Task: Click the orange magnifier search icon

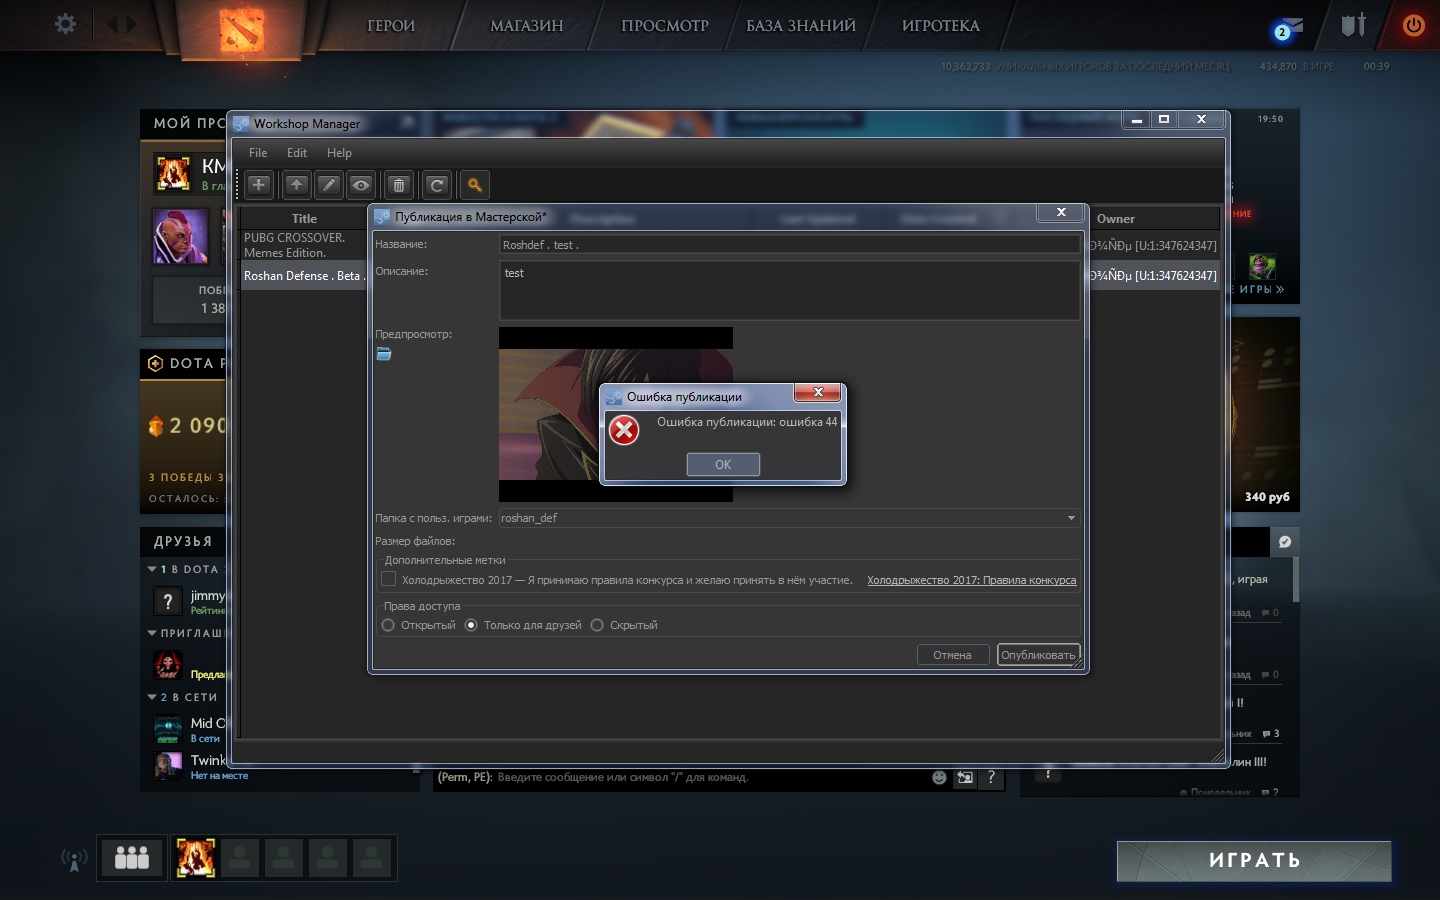Action: (475, 185)
